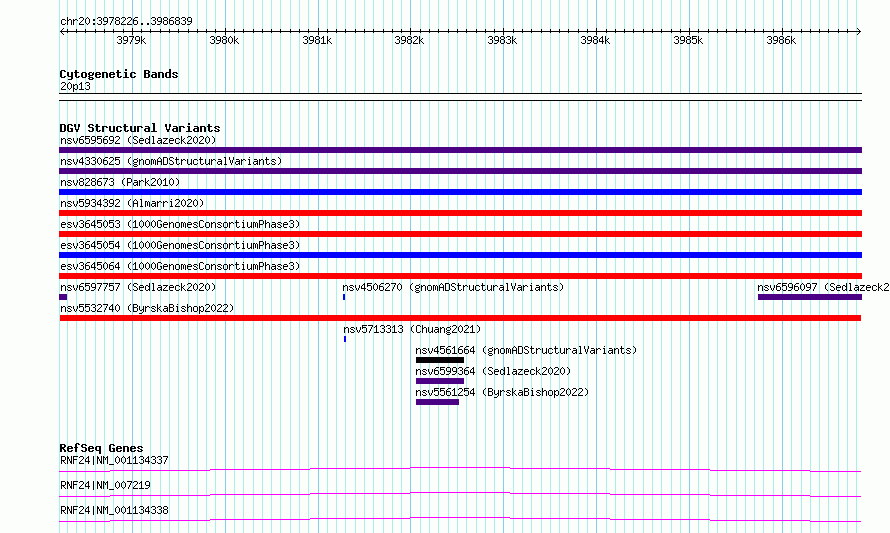This screenshot has width=890, height=533.
Task: Click the 3981k ruler position
Action: pos(317,40)
